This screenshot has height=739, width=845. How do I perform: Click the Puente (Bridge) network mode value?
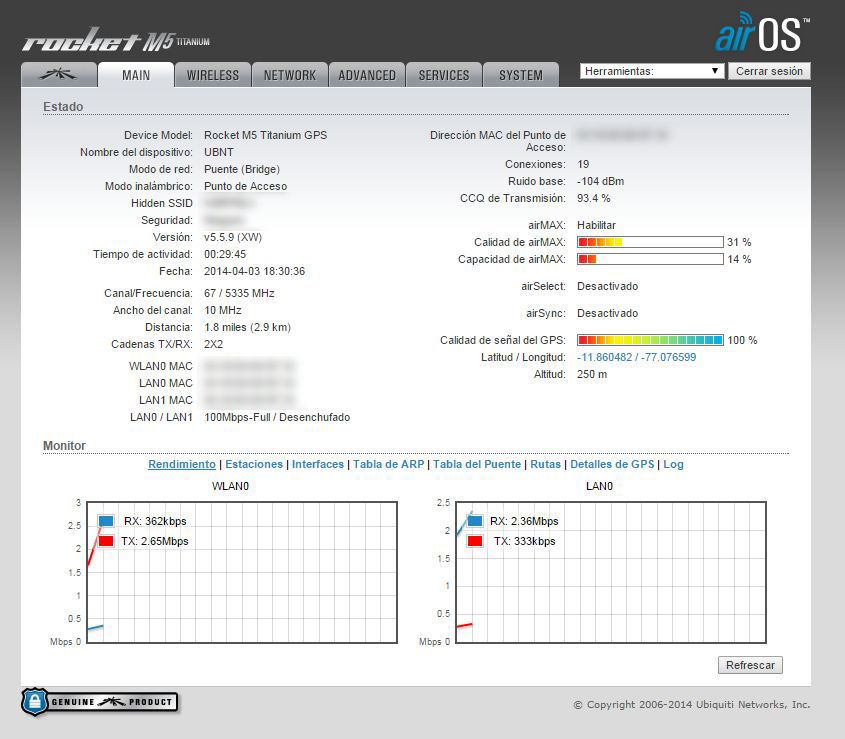point(241,169)
